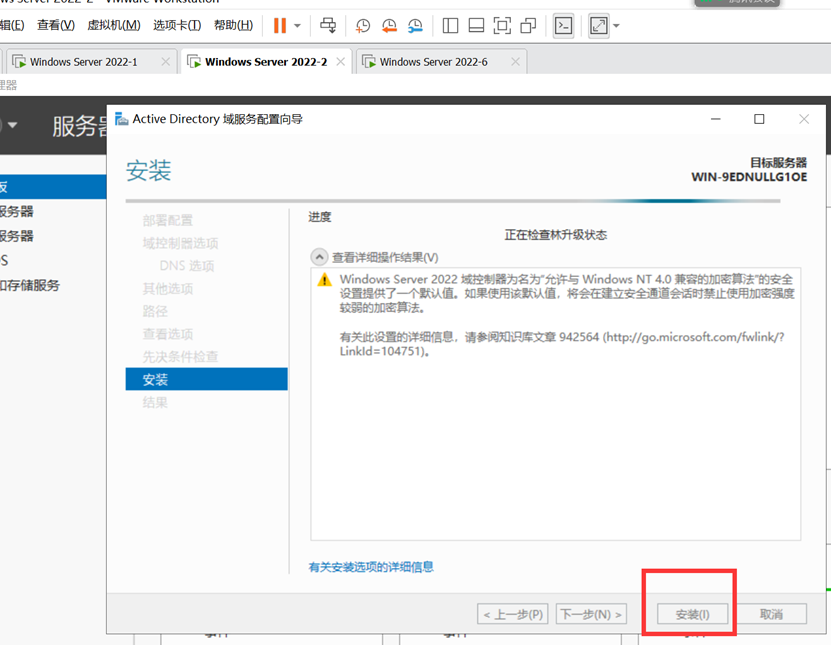The height and width of the screenshot is (645, 831).
Task: Open the stretch display dropdown arrow
Action: (616, 25)
